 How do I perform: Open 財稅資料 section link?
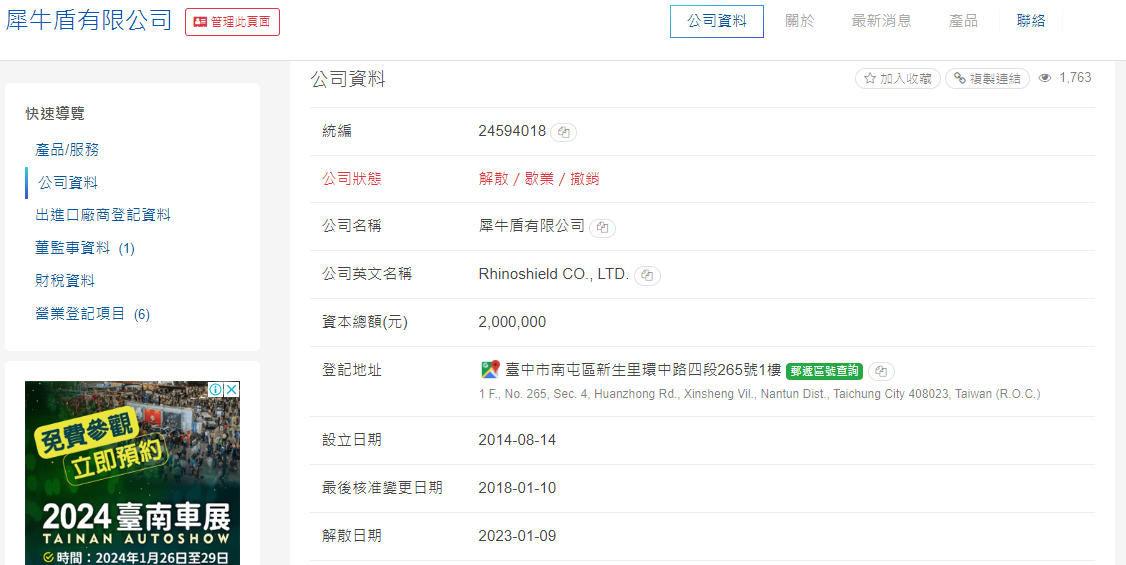65,281
